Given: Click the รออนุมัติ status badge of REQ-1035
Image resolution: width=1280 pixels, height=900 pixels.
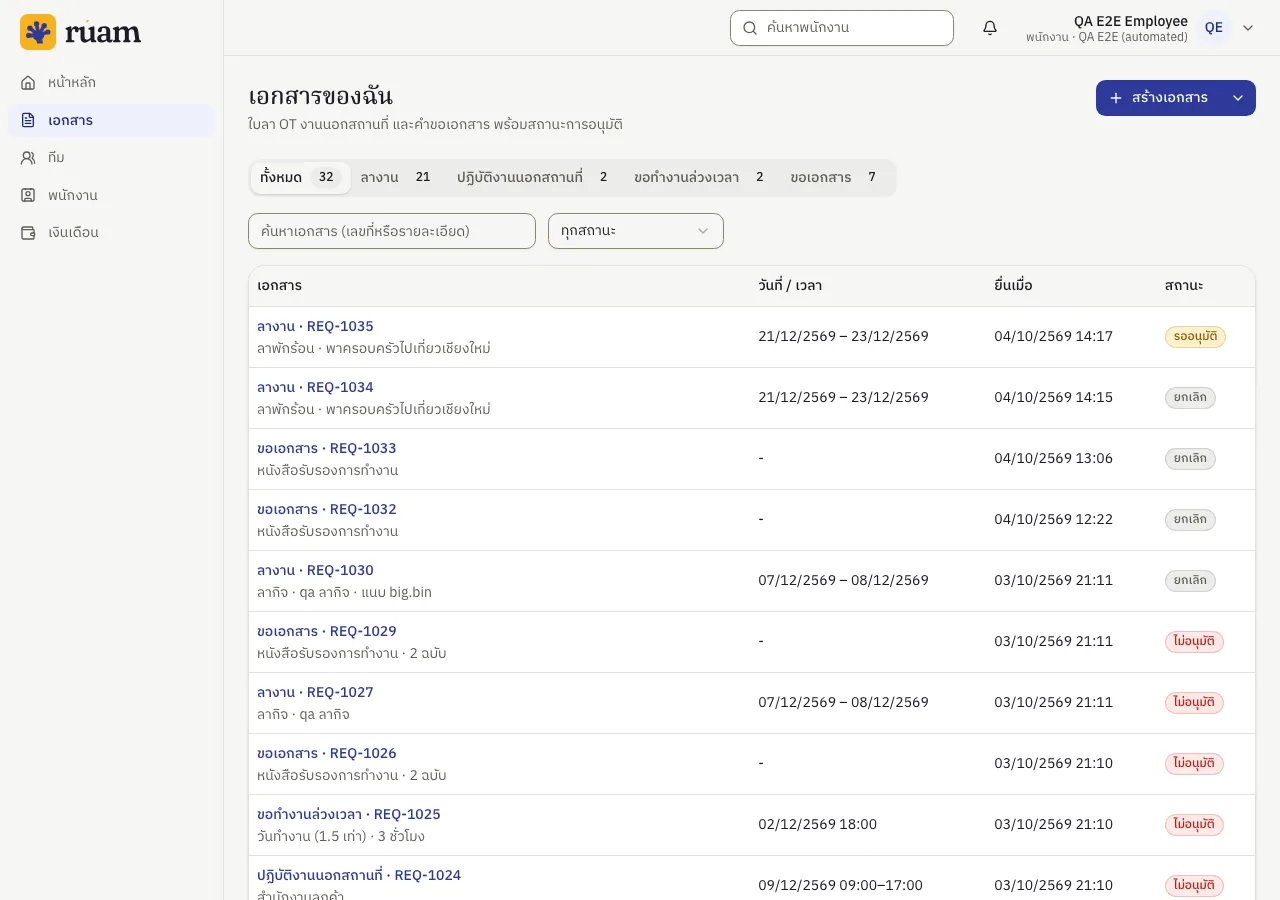Looking at the screenshot, I should pos(1195,337).
